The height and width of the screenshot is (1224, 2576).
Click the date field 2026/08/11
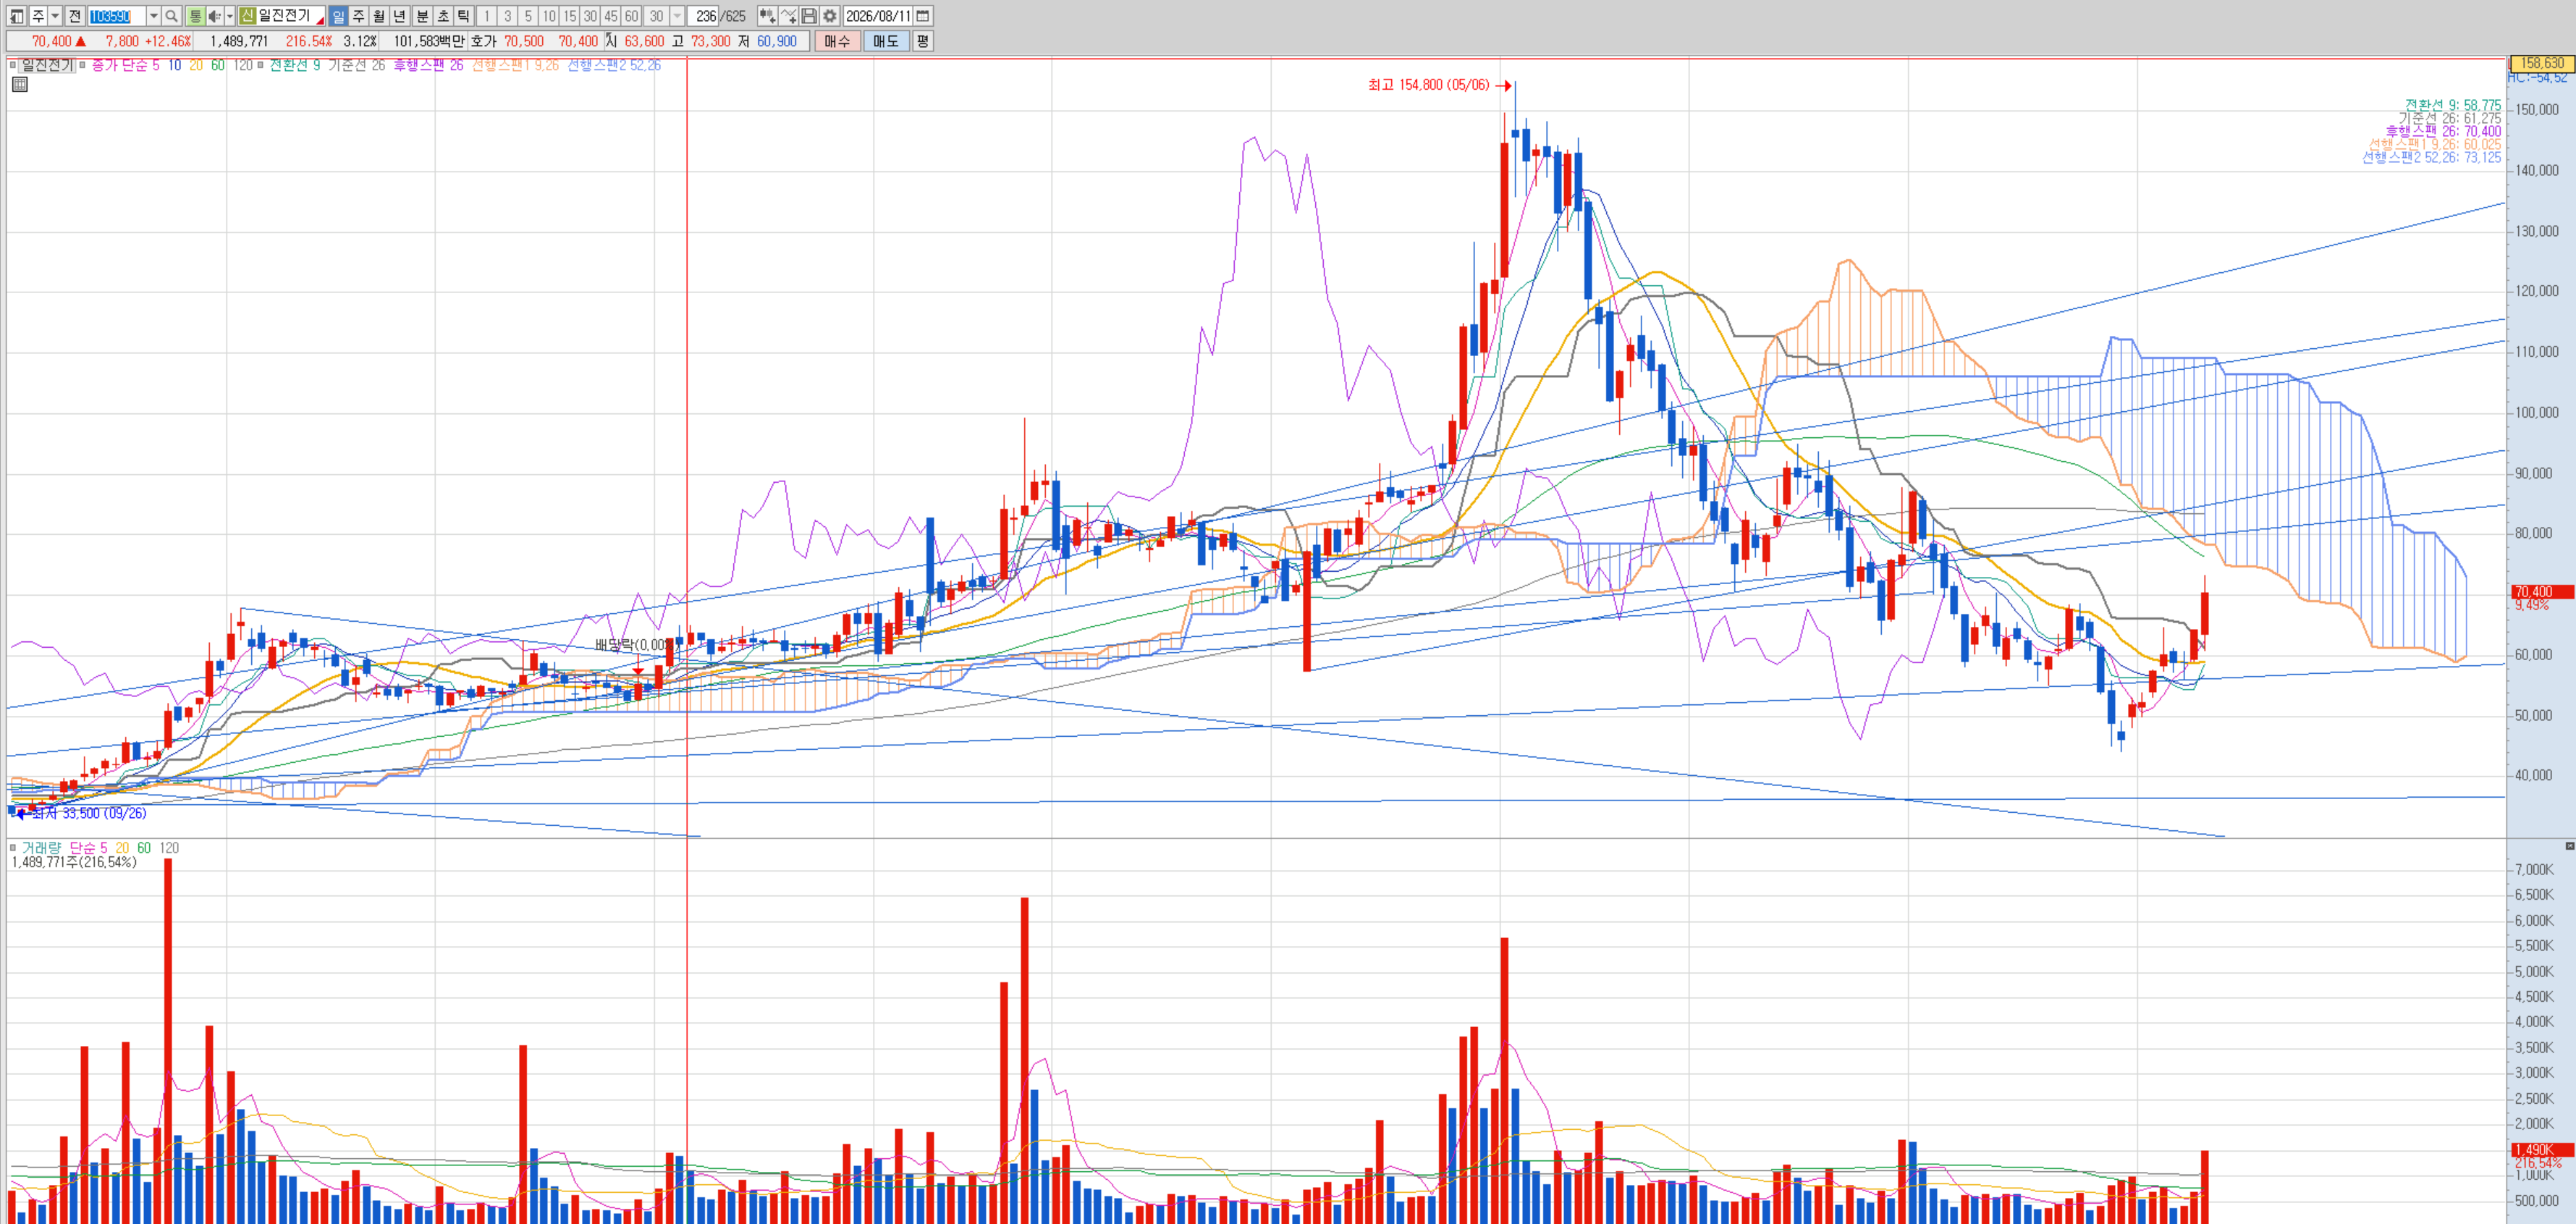[878, 16]
